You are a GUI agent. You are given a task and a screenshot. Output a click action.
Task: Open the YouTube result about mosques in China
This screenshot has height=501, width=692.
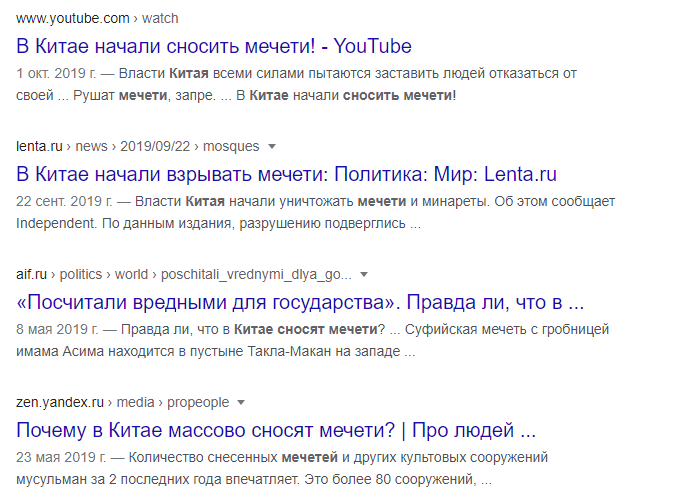(x=214, y=46)
